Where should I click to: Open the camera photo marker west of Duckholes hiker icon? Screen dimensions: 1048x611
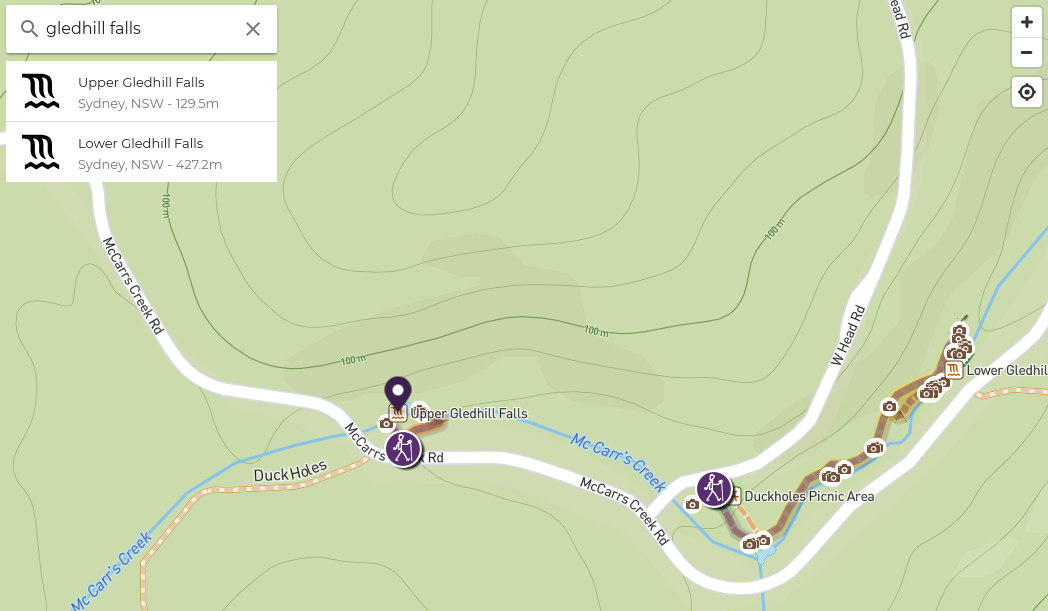(x=692, y=504)
